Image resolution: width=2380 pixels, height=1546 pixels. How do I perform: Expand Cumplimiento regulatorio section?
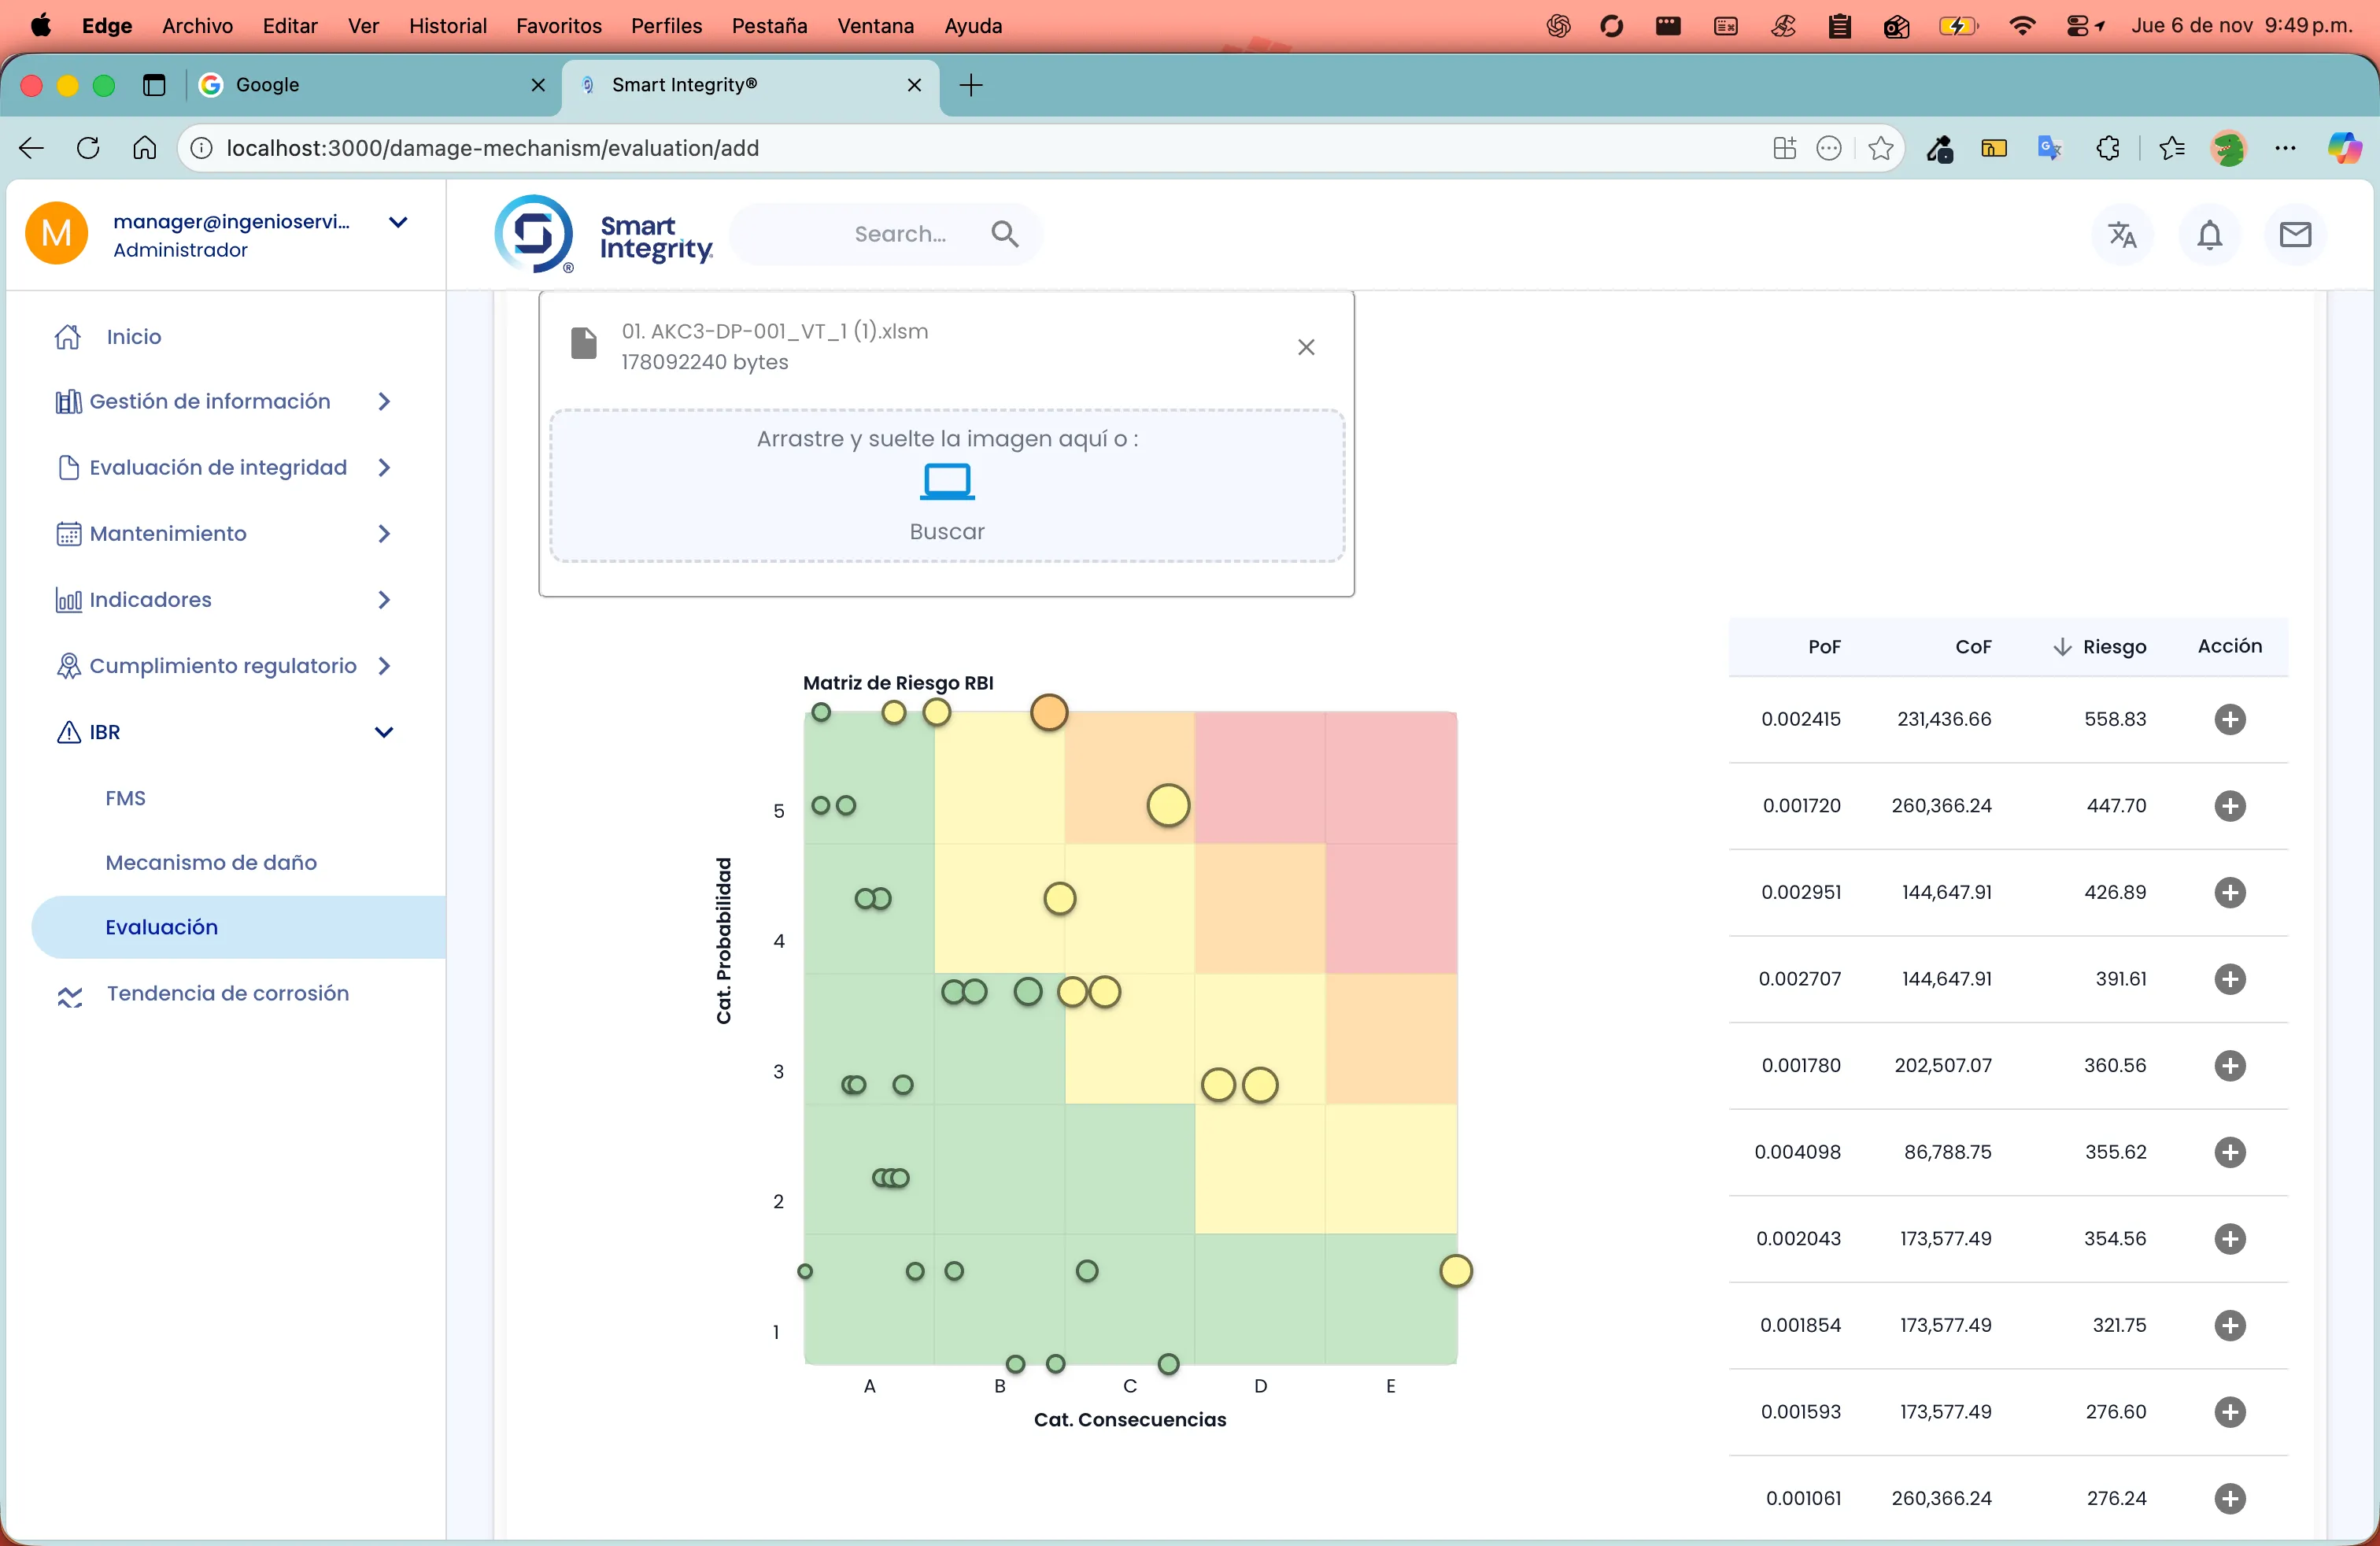pyautogui.click(x=222, y=666)
